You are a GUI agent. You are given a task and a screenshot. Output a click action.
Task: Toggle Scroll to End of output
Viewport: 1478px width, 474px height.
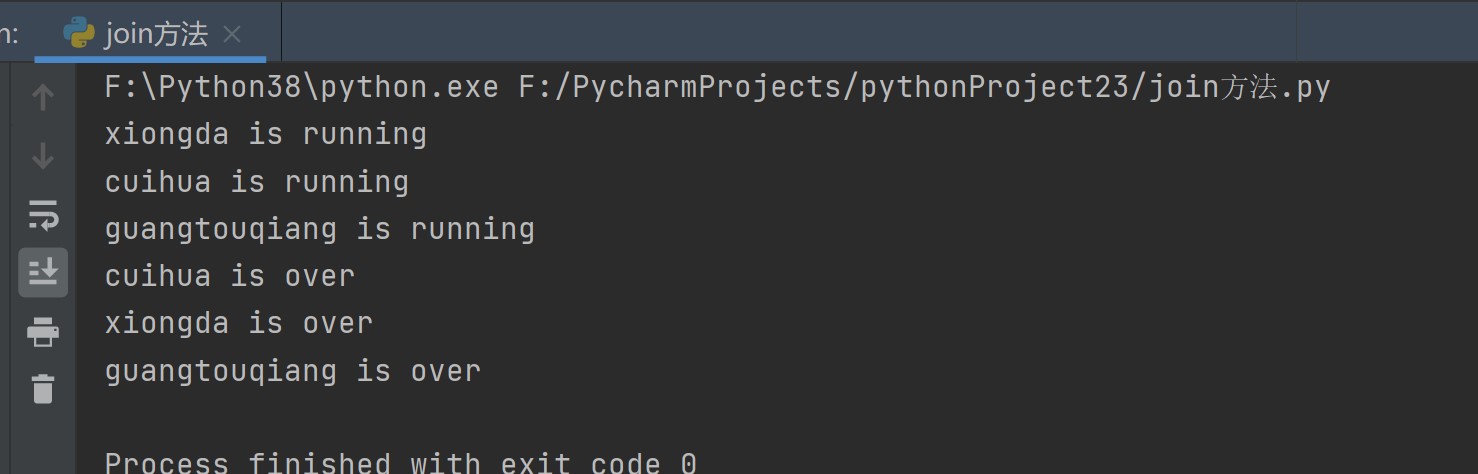pos(43,272)
